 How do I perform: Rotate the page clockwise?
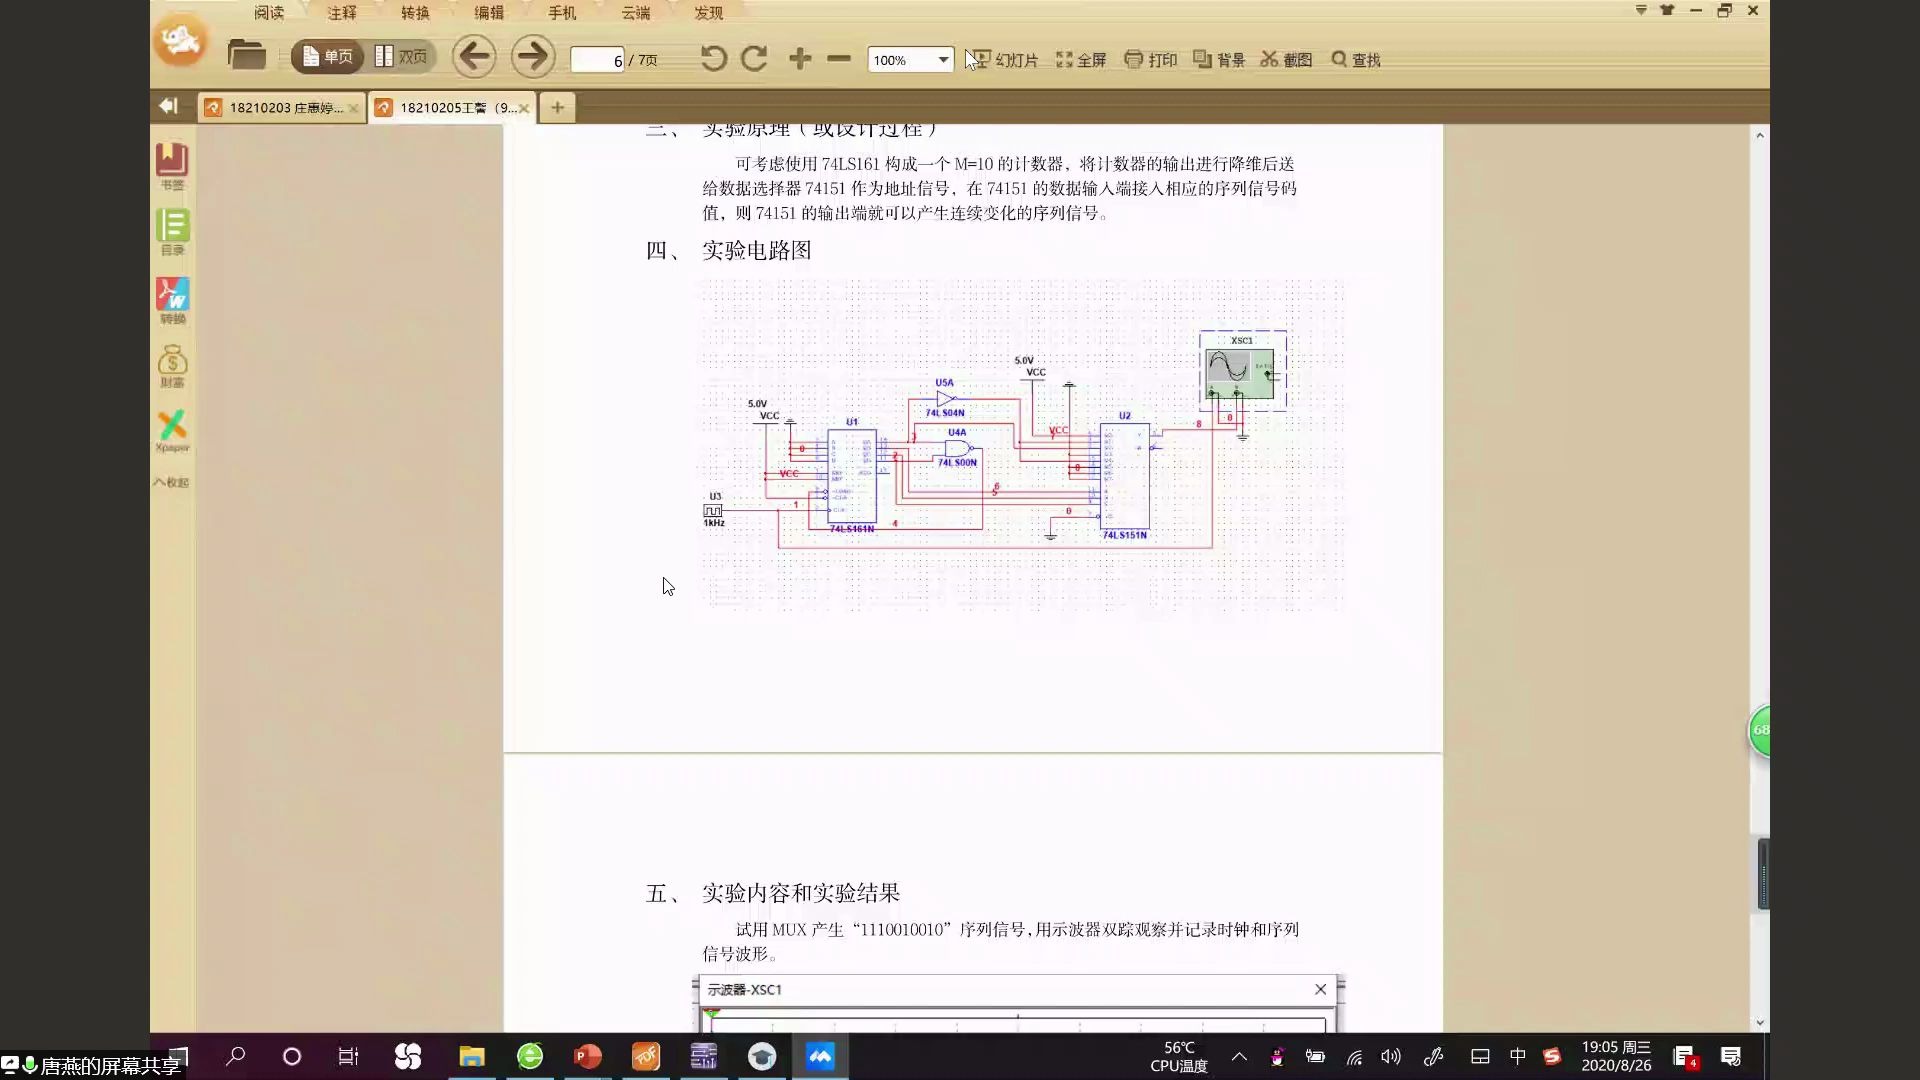(x=755, y=58)
